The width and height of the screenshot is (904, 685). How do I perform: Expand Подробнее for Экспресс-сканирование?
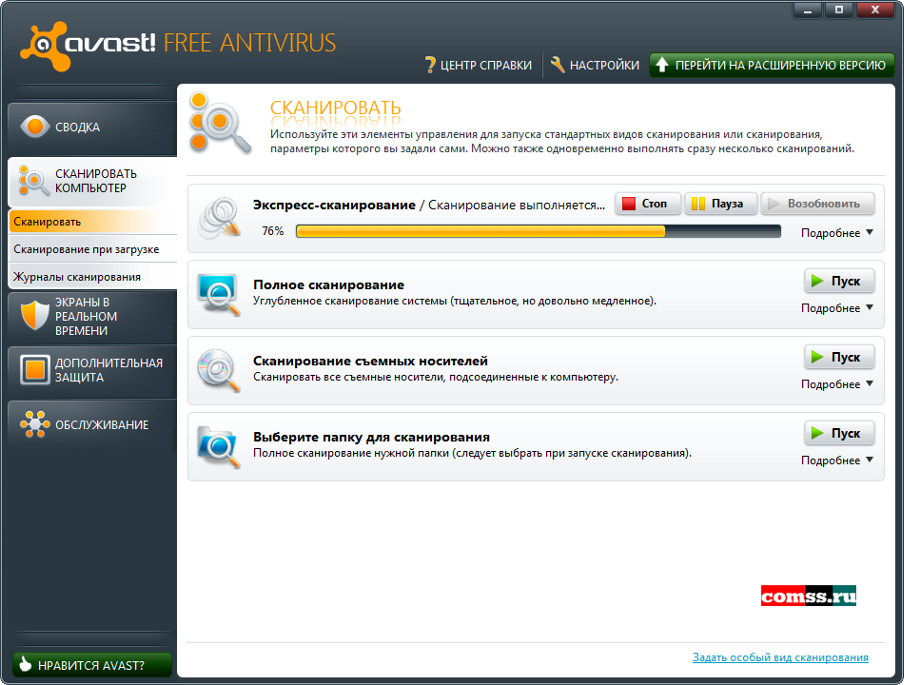(837, 233)
